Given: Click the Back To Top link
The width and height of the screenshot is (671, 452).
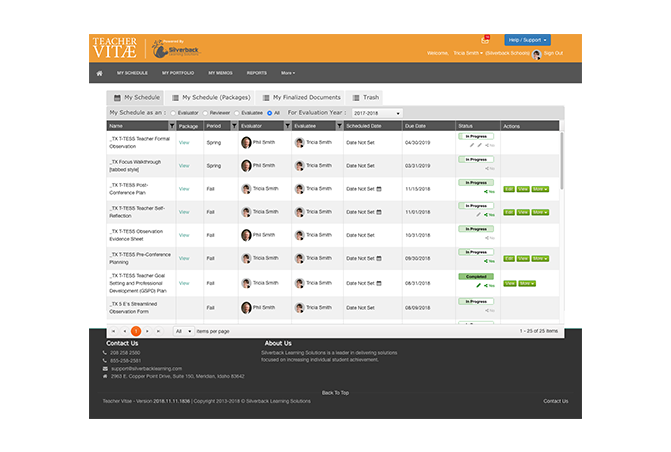Looking at the screenshot, I should [335, 393].
